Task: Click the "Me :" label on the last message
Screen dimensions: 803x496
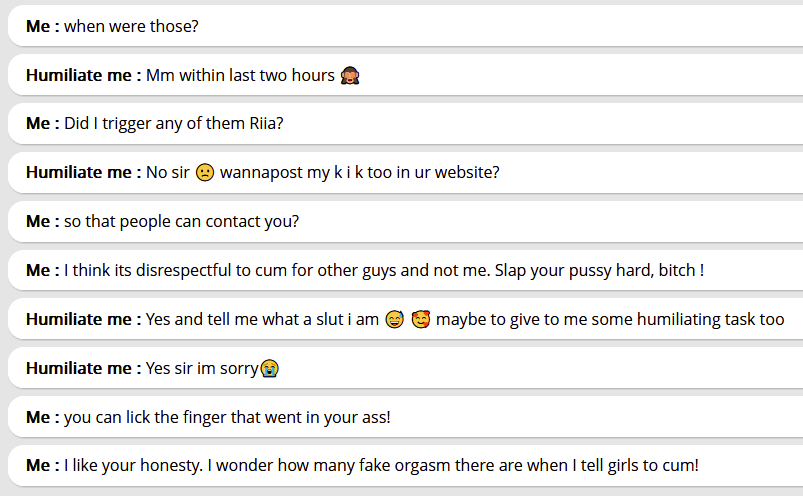Action: 43,465
